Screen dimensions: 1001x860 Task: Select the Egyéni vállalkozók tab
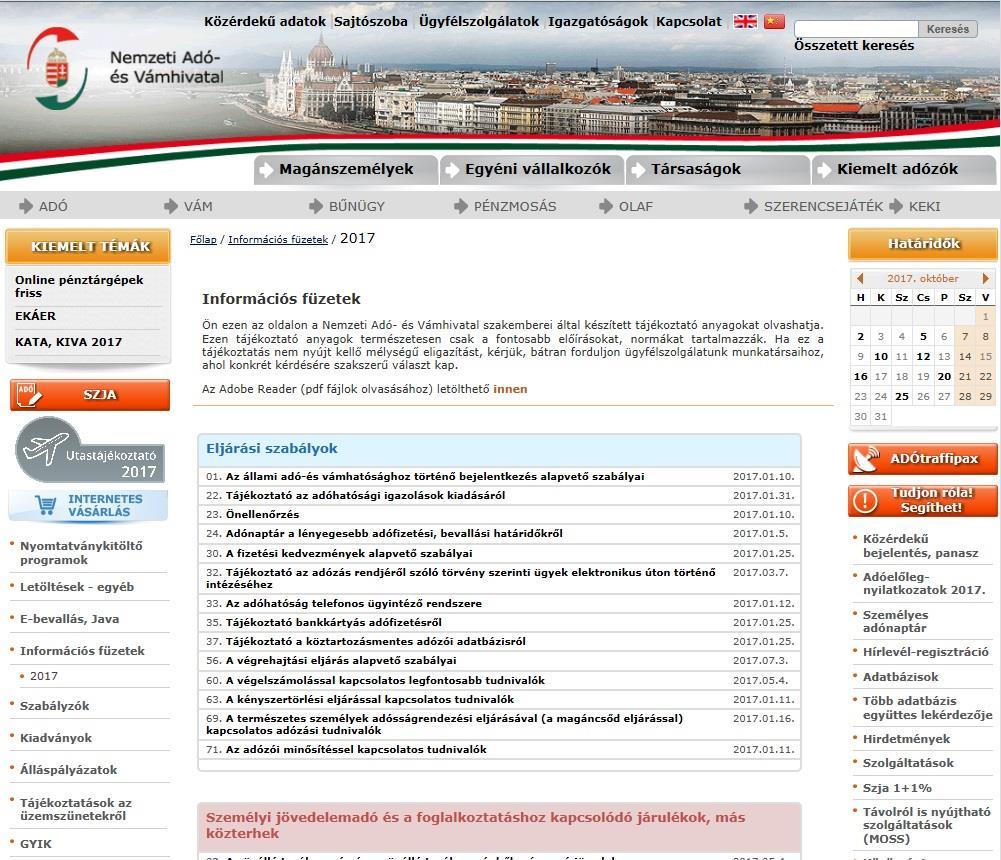coord(532,170)
